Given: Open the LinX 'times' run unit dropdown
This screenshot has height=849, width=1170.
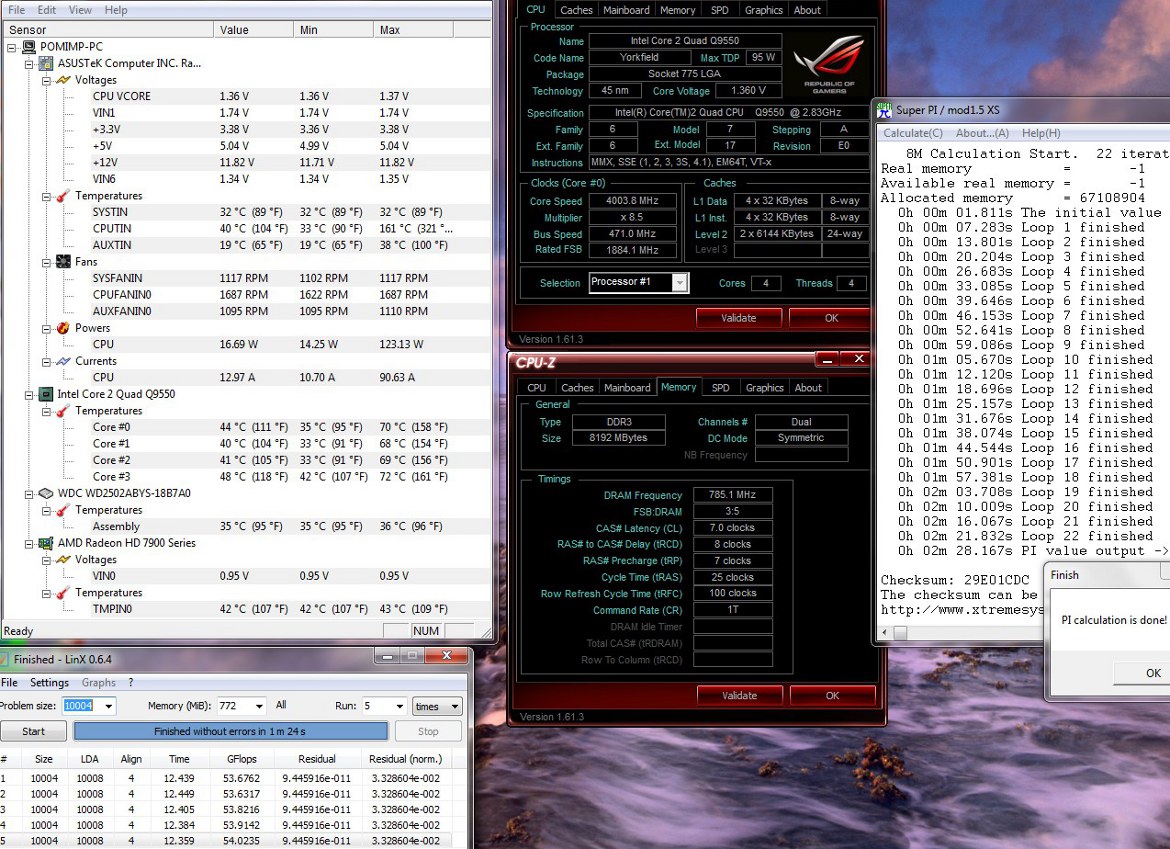Looking at the screenshot, I should (x=455, y=706).
